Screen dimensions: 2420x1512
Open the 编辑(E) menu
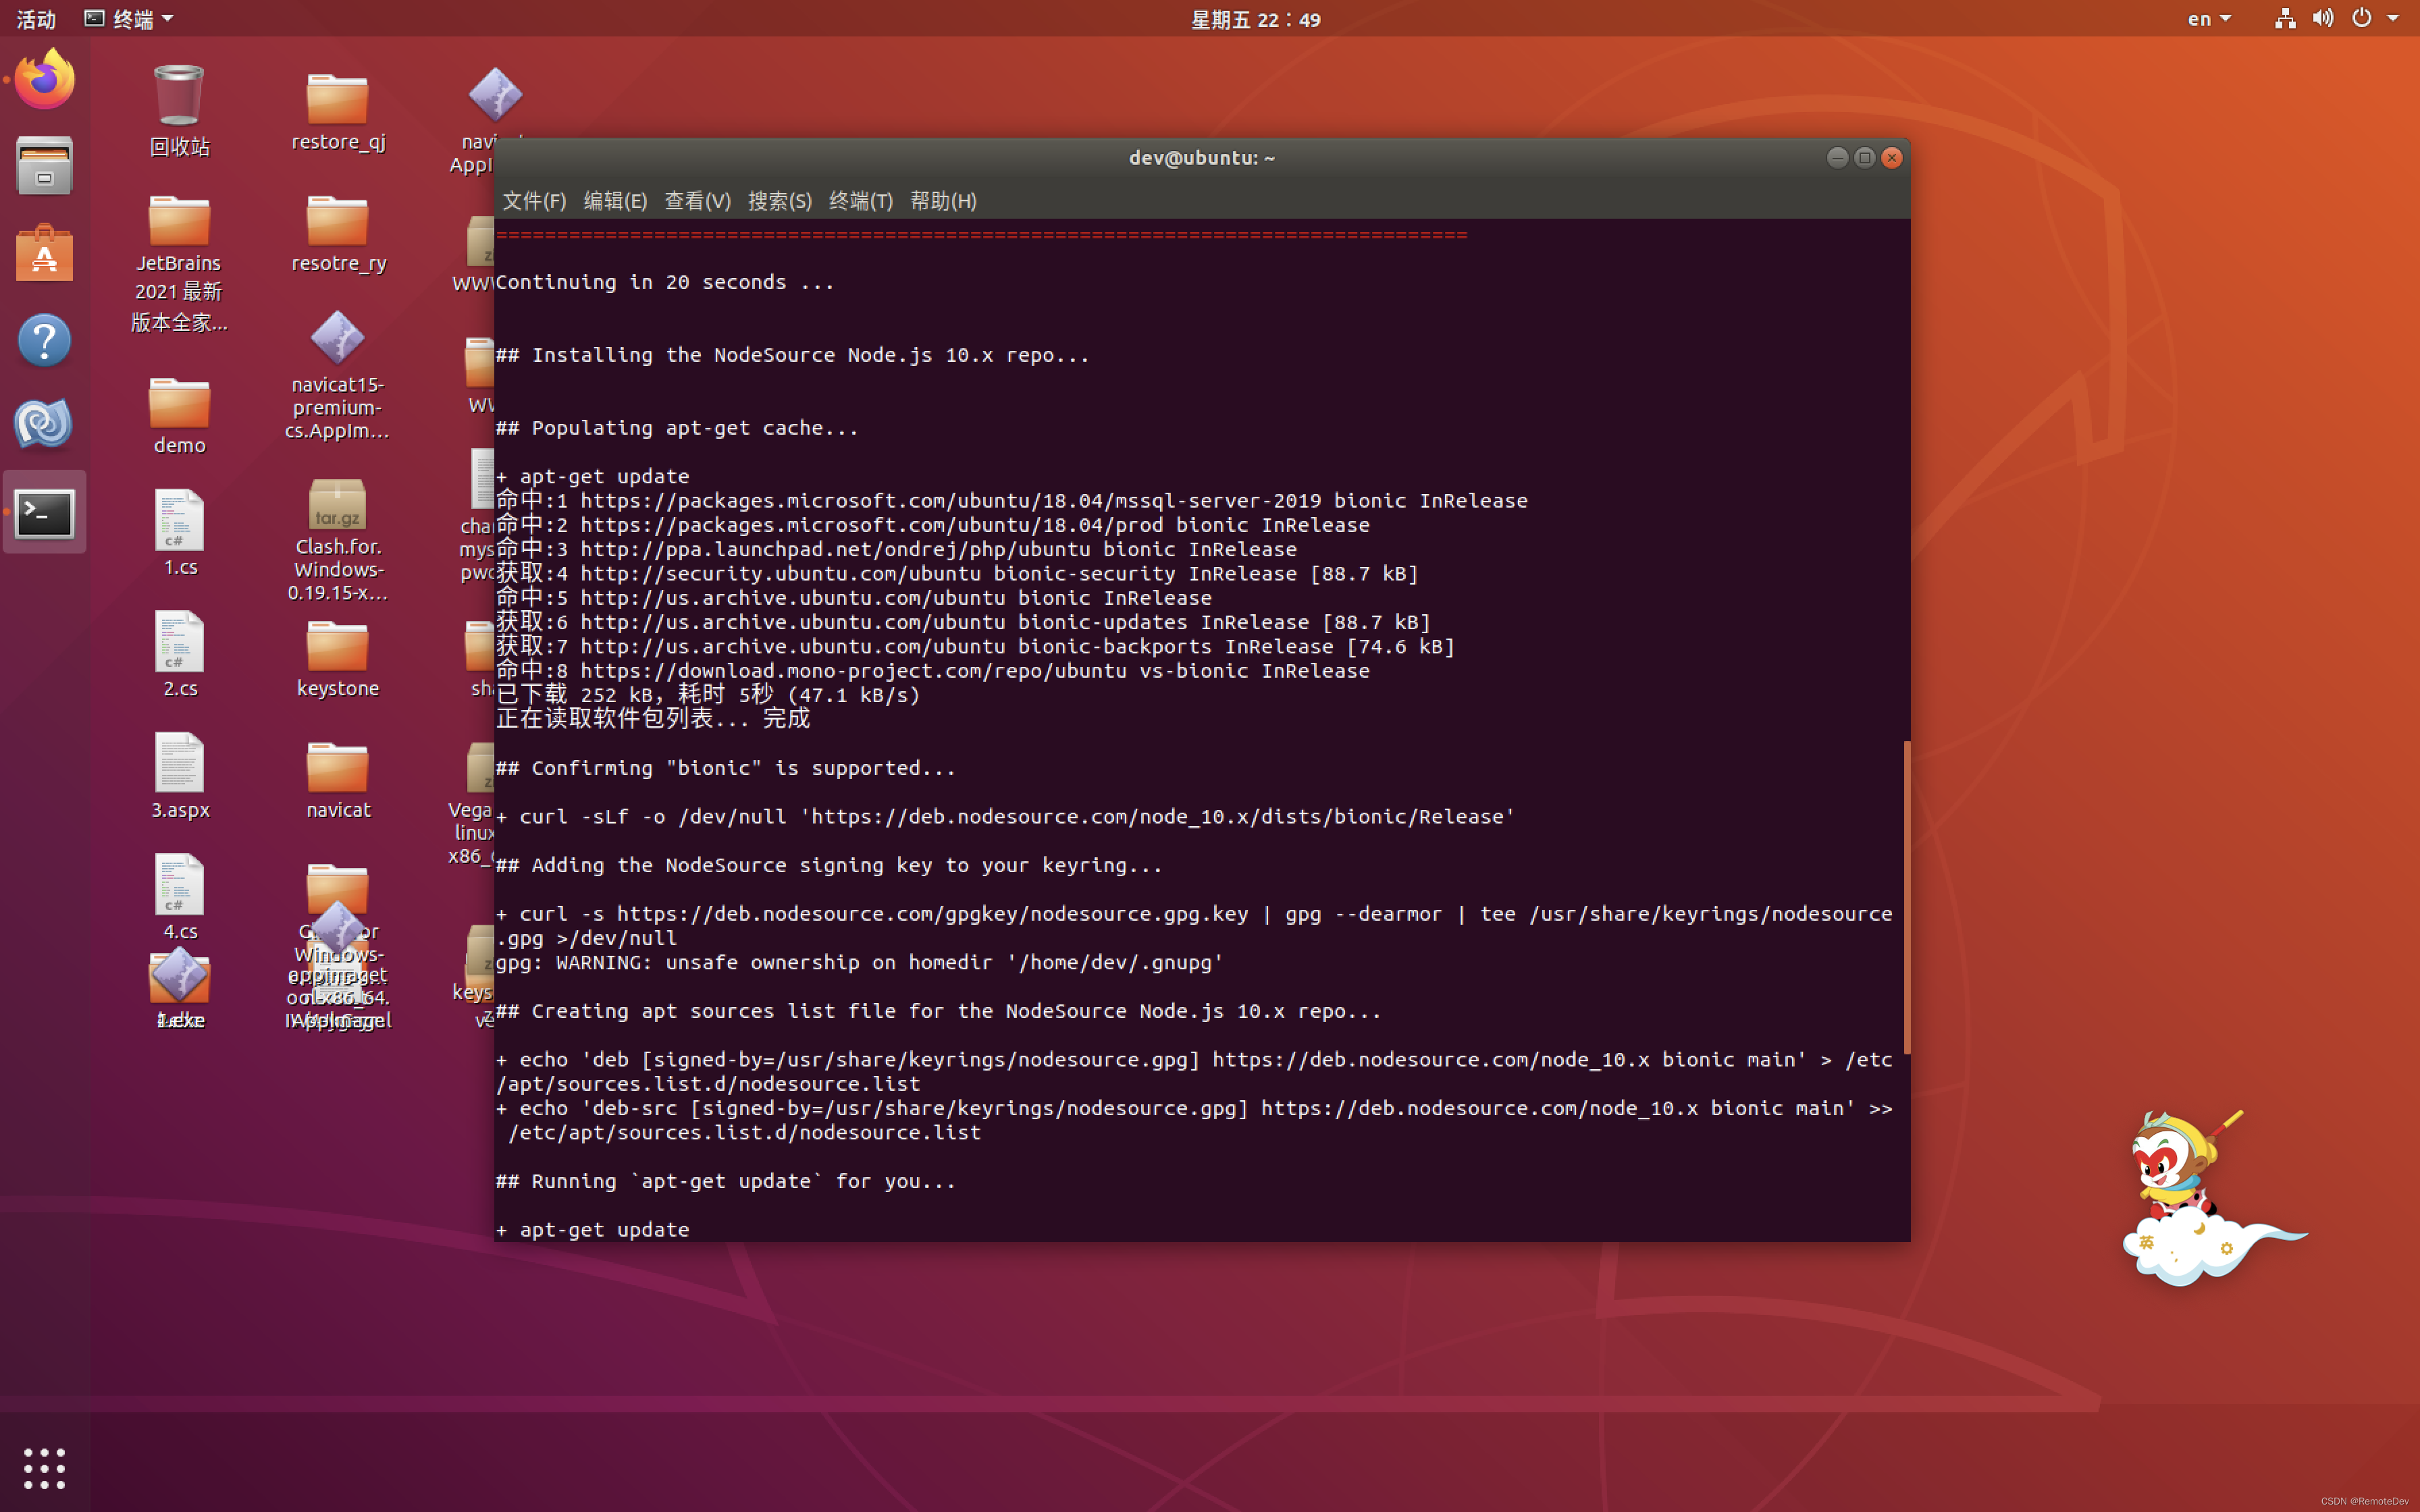pos(615,201)
